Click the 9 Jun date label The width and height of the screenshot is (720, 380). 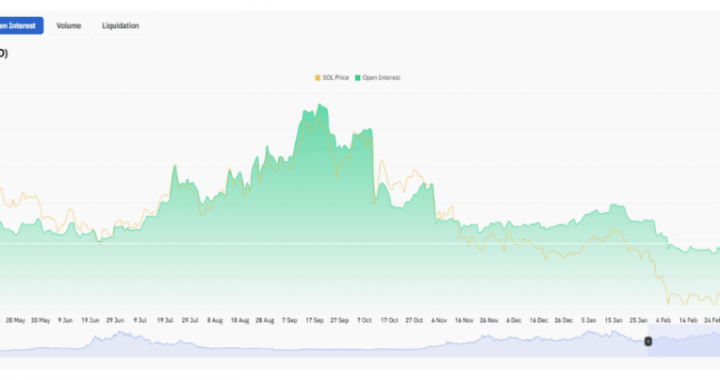(x=65, y=320)
